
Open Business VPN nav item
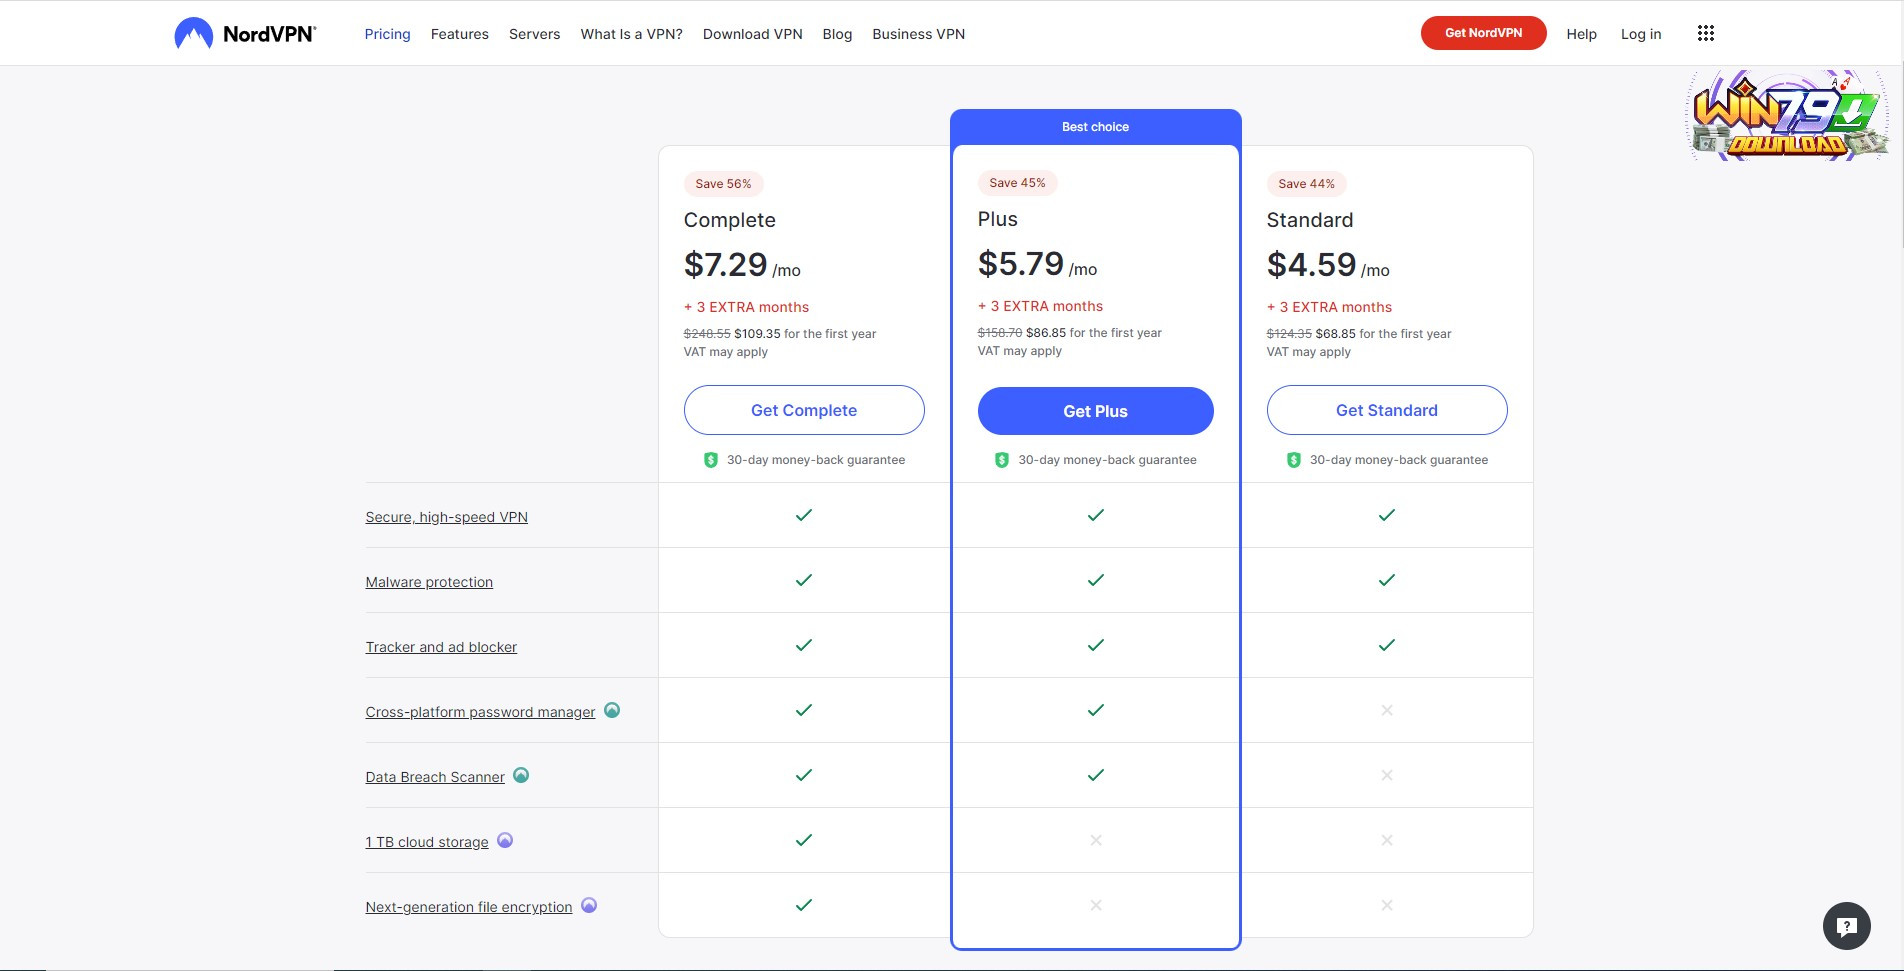[x=918, y=34]
